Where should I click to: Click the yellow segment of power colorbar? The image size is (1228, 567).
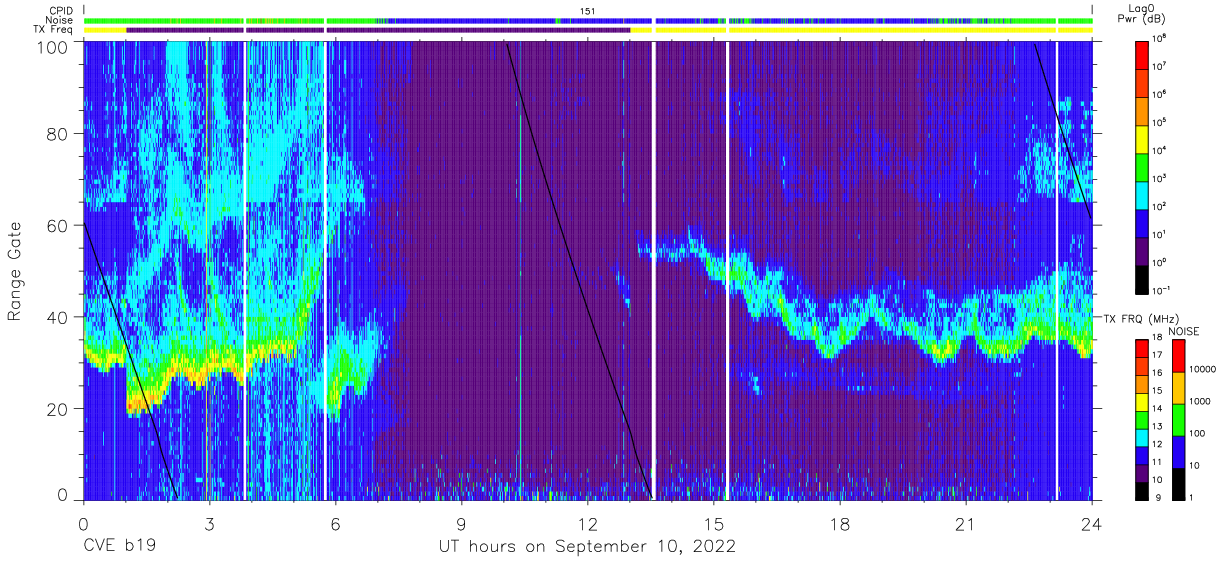point(1144,138)
